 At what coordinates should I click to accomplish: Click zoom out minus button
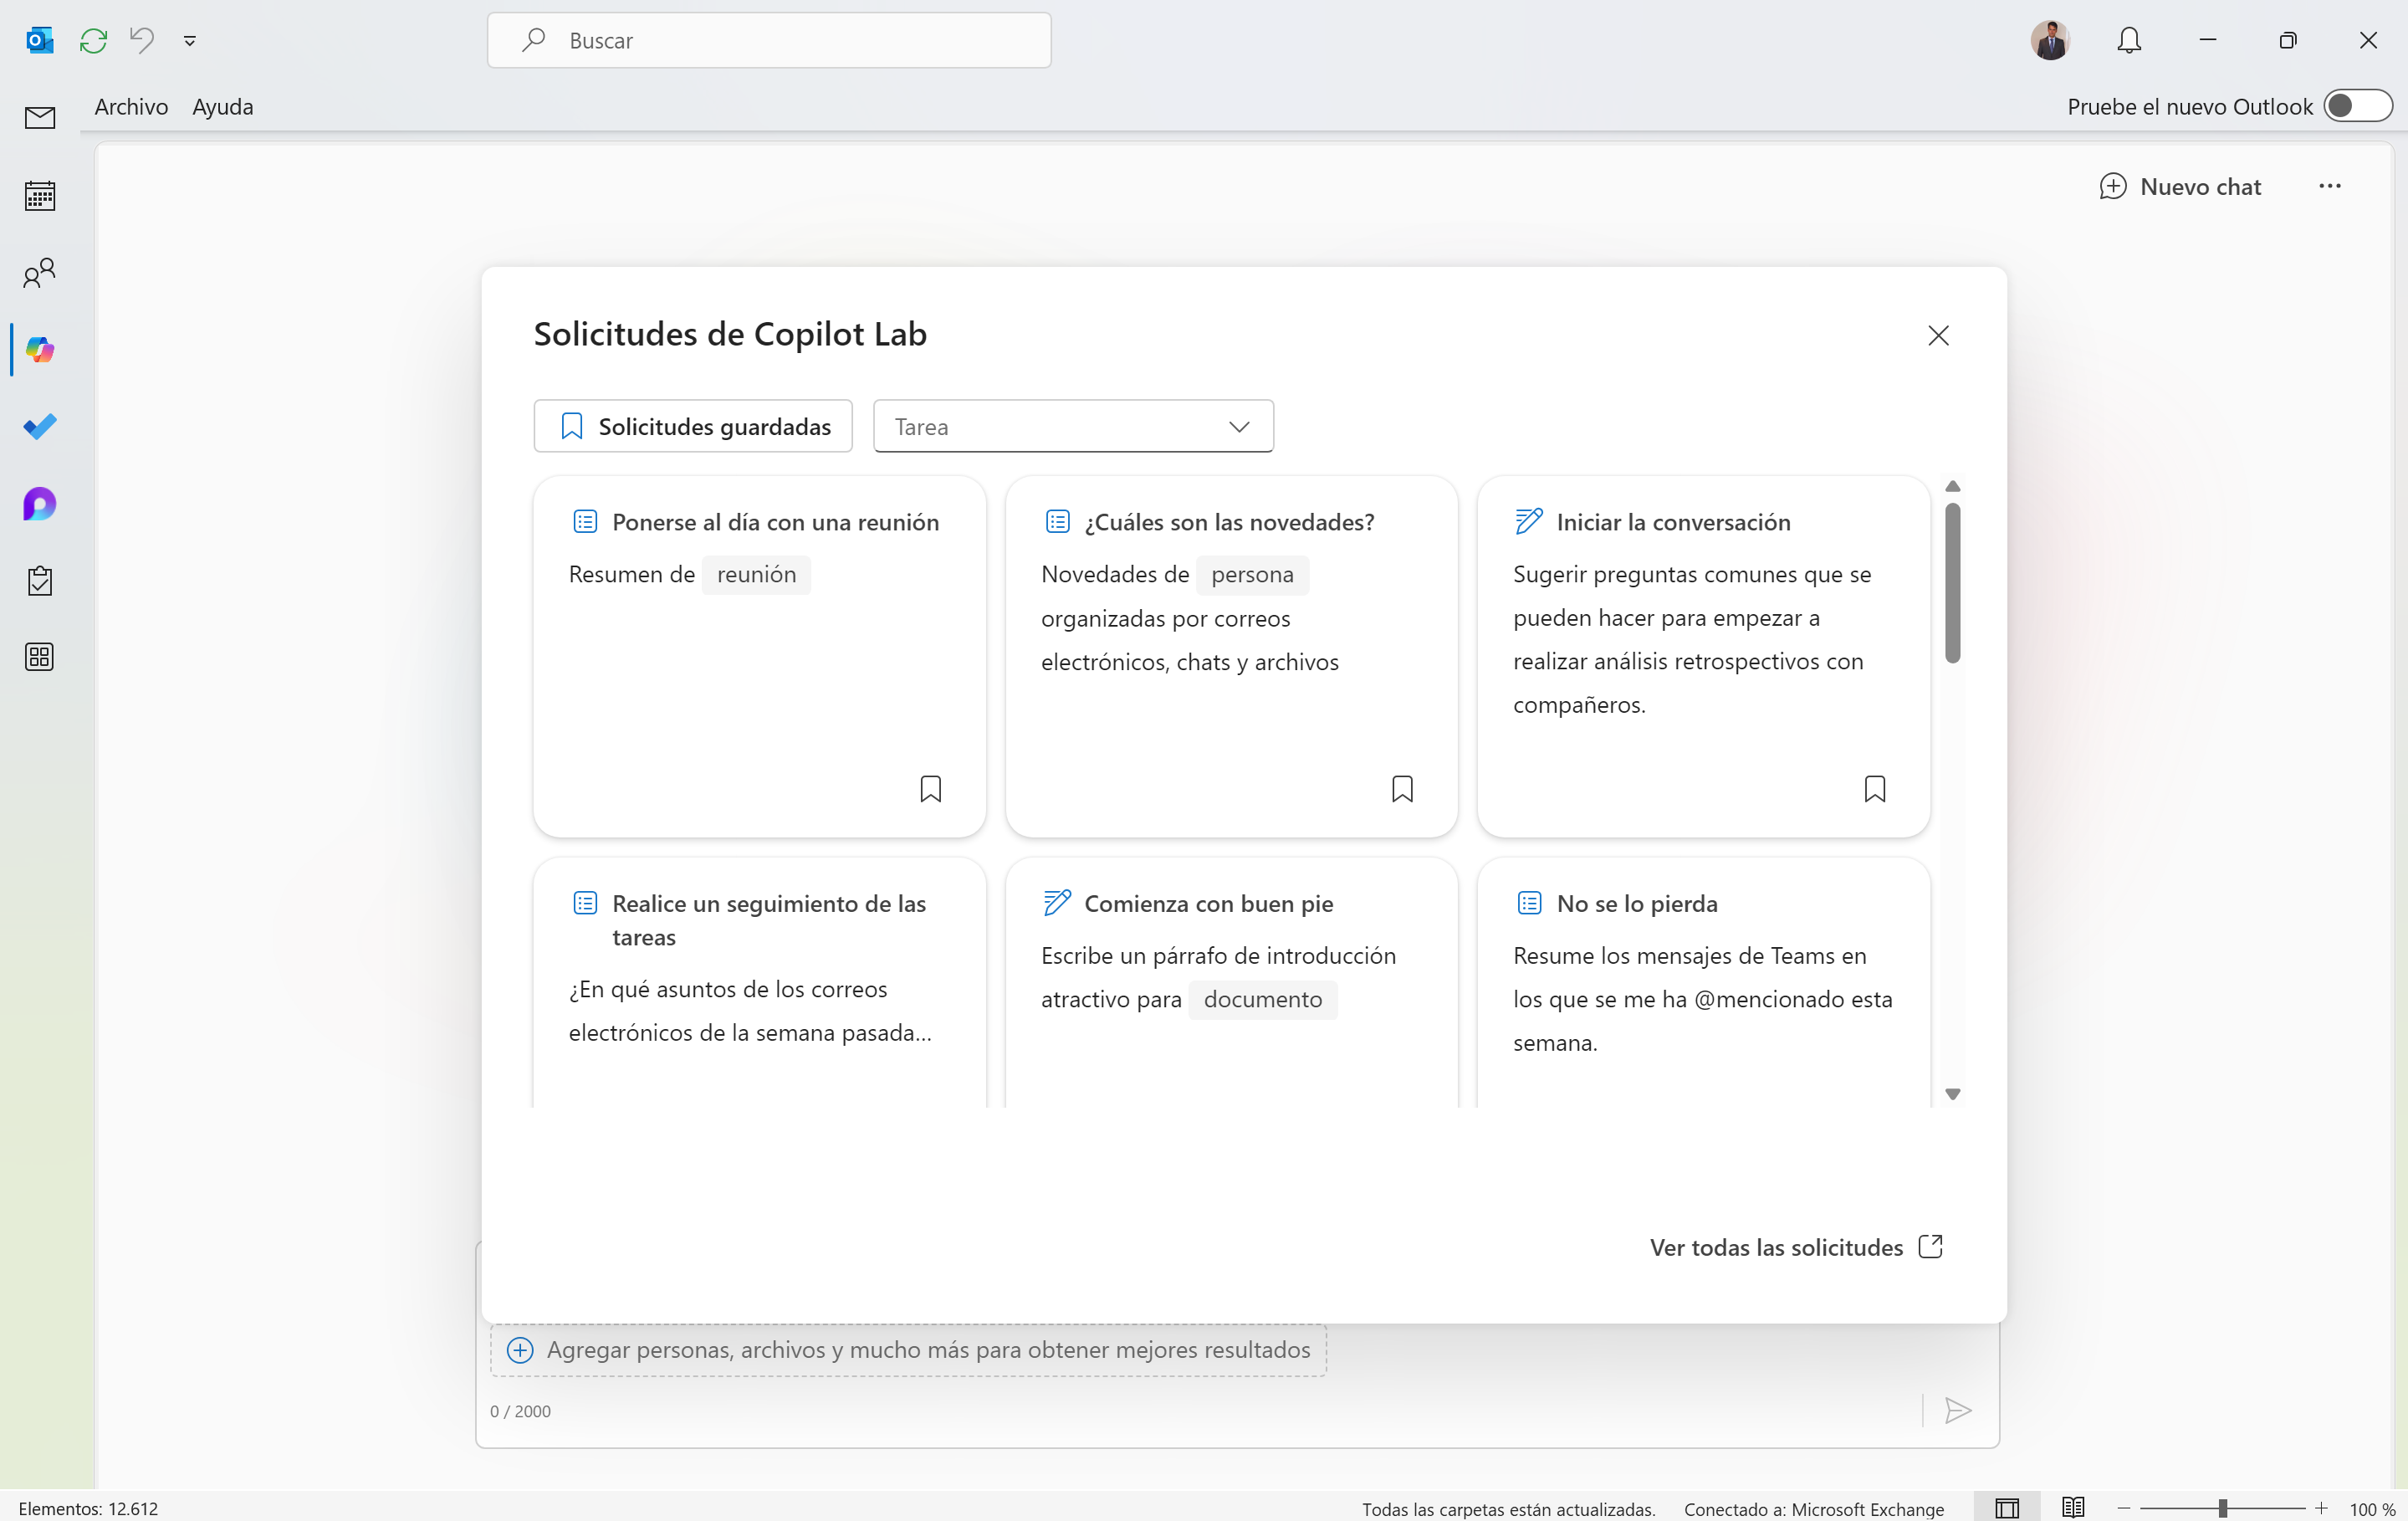pos(2123,1508)
